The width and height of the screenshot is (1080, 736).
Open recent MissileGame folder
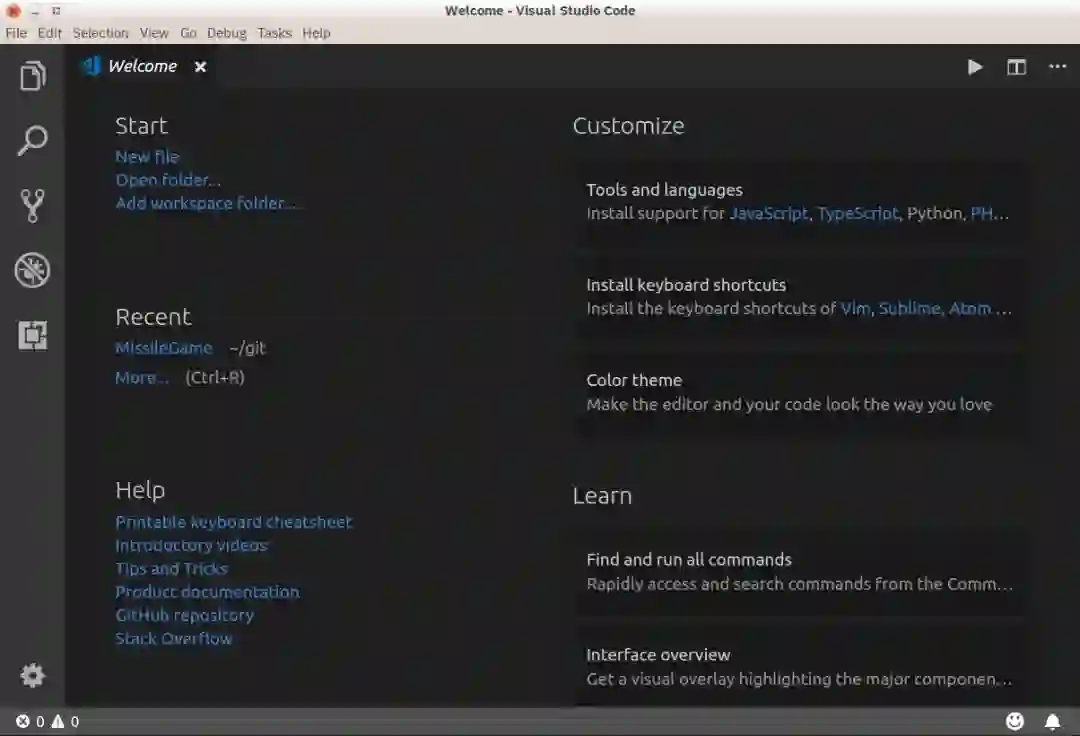[164, 348]
